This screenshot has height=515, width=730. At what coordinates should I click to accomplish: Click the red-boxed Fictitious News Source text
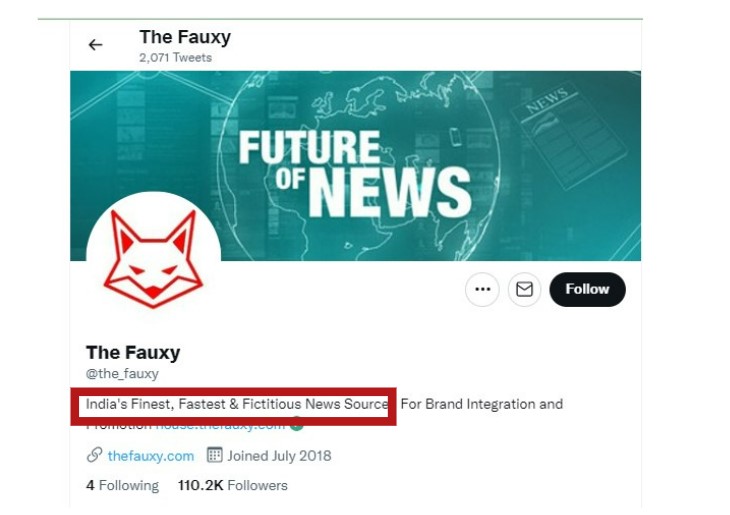coord(236,404)
